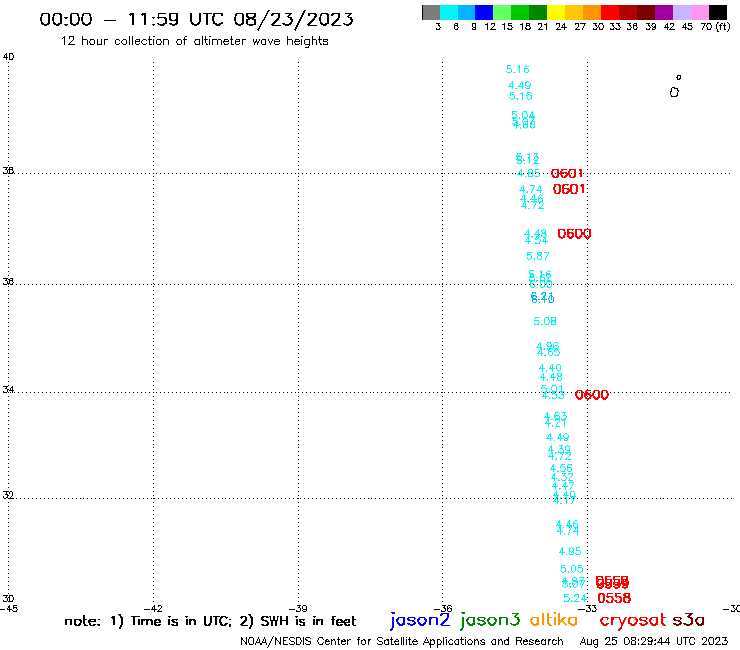Viewport: 740px width, 650px height.
Task: Click the wave height value 4.47
Action: tap(563, 486)
